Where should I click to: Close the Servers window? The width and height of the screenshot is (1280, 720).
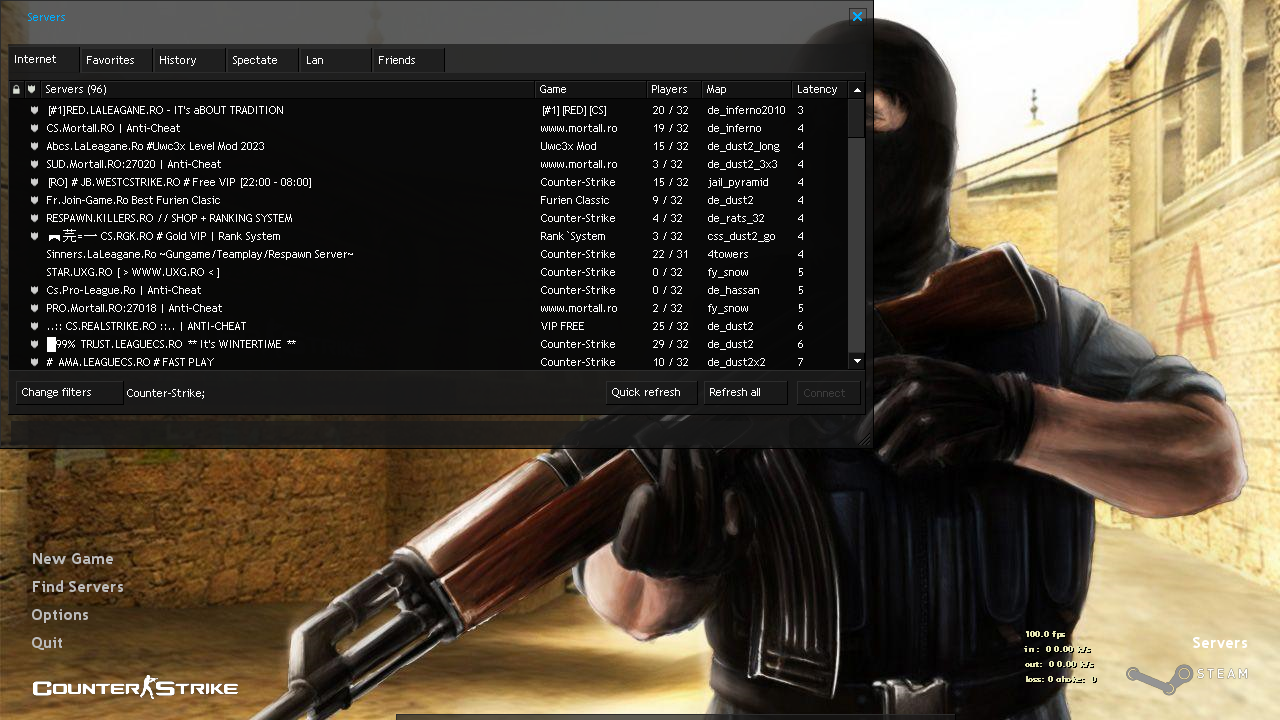coord(857,17)
